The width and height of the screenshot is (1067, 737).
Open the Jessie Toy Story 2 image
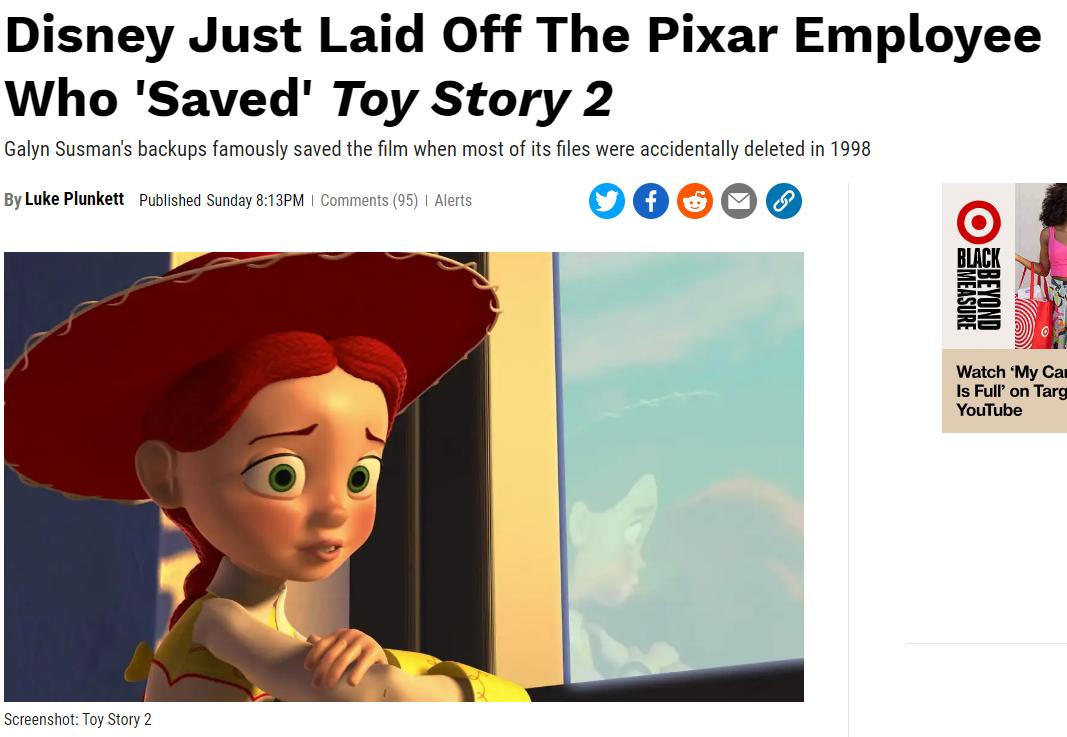pos(404,476)
